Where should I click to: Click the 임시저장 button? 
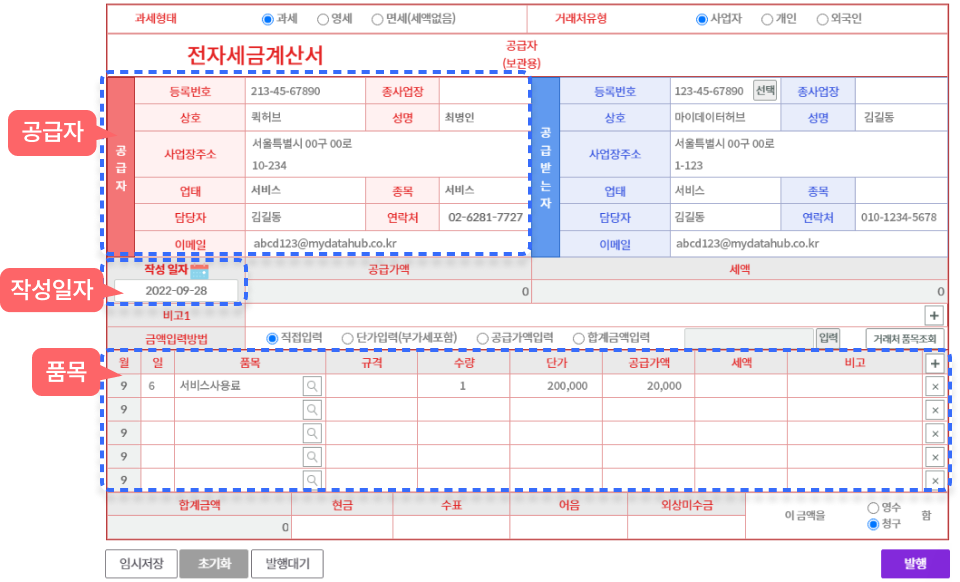(141, 564)
